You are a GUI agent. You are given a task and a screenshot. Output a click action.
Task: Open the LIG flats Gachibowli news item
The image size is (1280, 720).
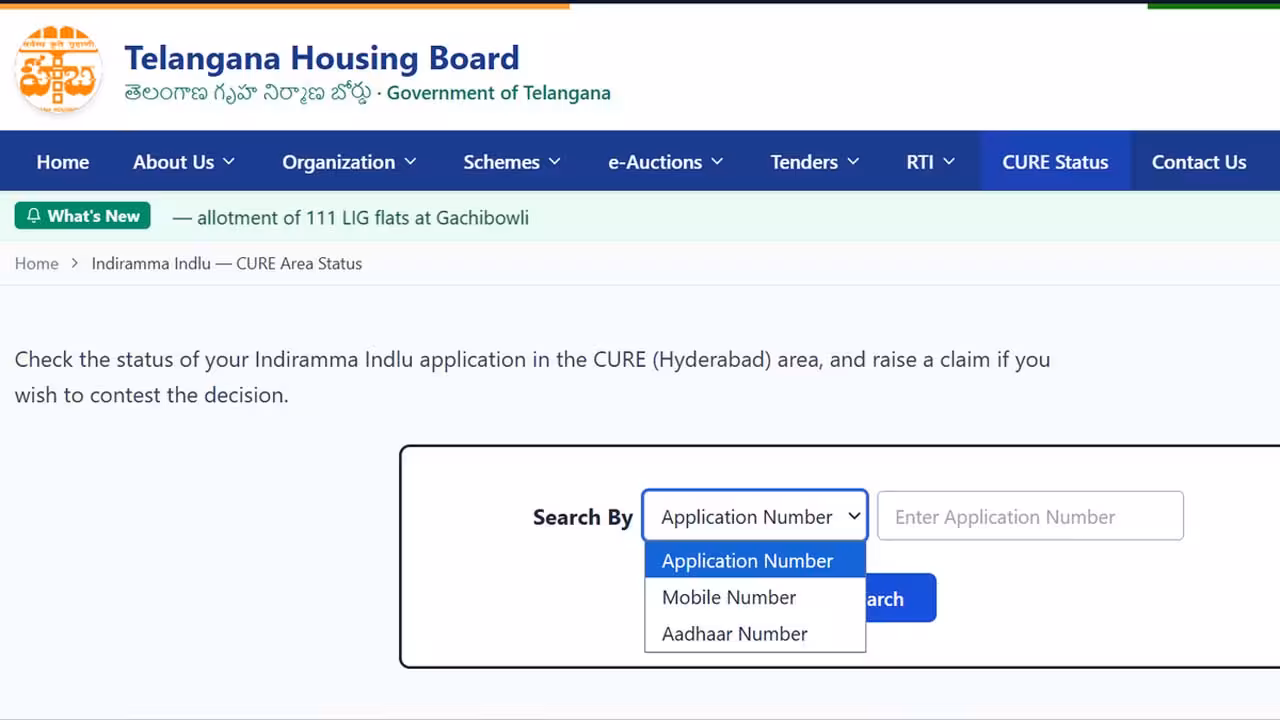coord(351,217)
